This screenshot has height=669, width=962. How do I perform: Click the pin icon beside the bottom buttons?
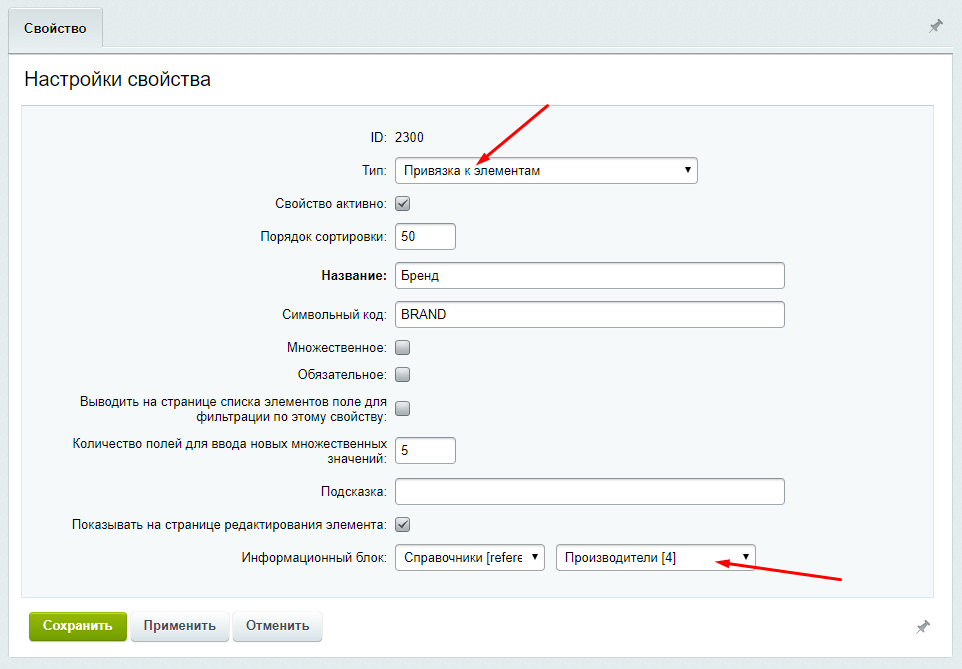coord(923,627)
